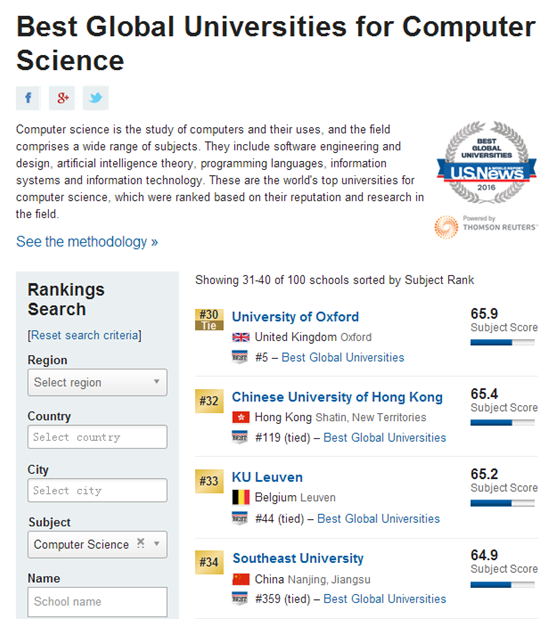This screenshot has width=548, height=627.
Task: Click the United Kingdom flag icon
Action: [x=241, y=337]
